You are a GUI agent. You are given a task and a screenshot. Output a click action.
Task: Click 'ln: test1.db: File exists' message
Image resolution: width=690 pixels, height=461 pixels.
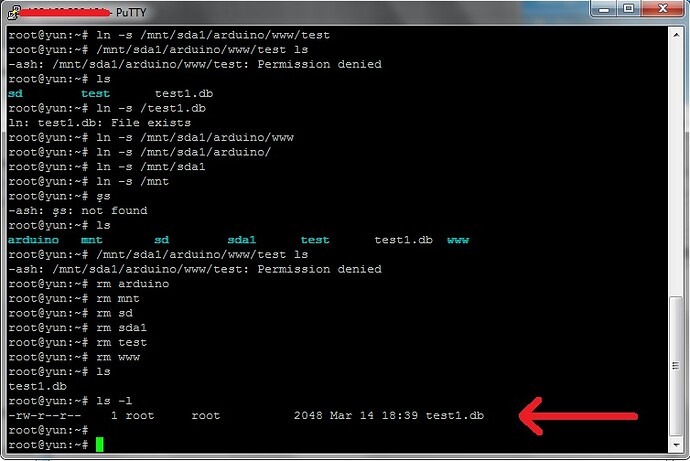(x=99, y=123)
